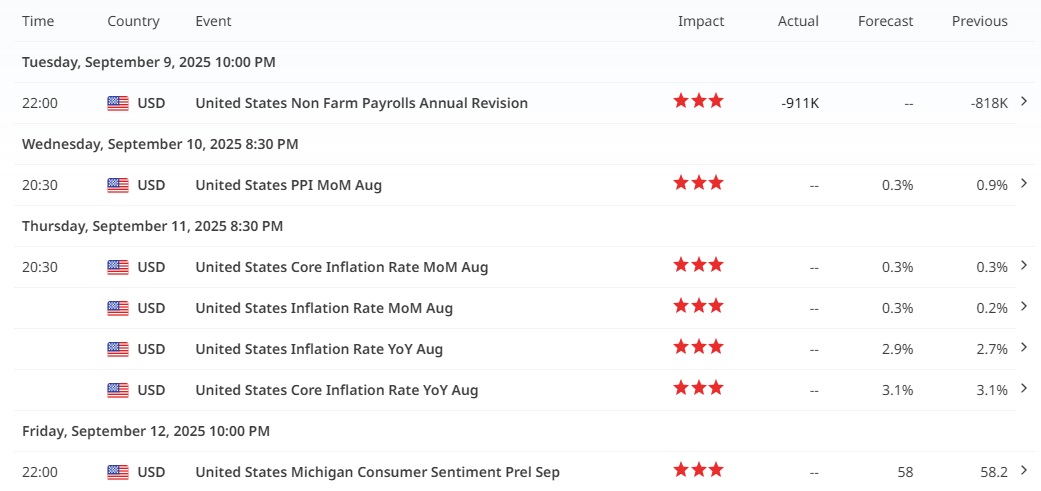
Task: Click the Impact column header
Action: (x=701, y=21)
